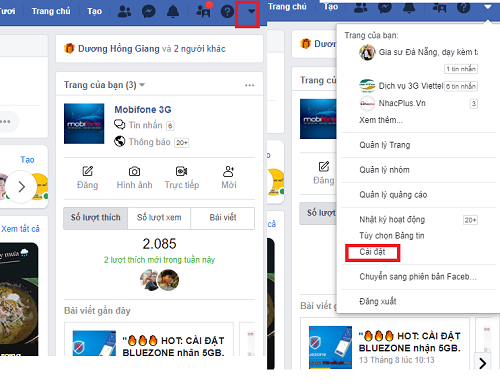Click the Watch/groups icon with red badge

tap(203, 11)
